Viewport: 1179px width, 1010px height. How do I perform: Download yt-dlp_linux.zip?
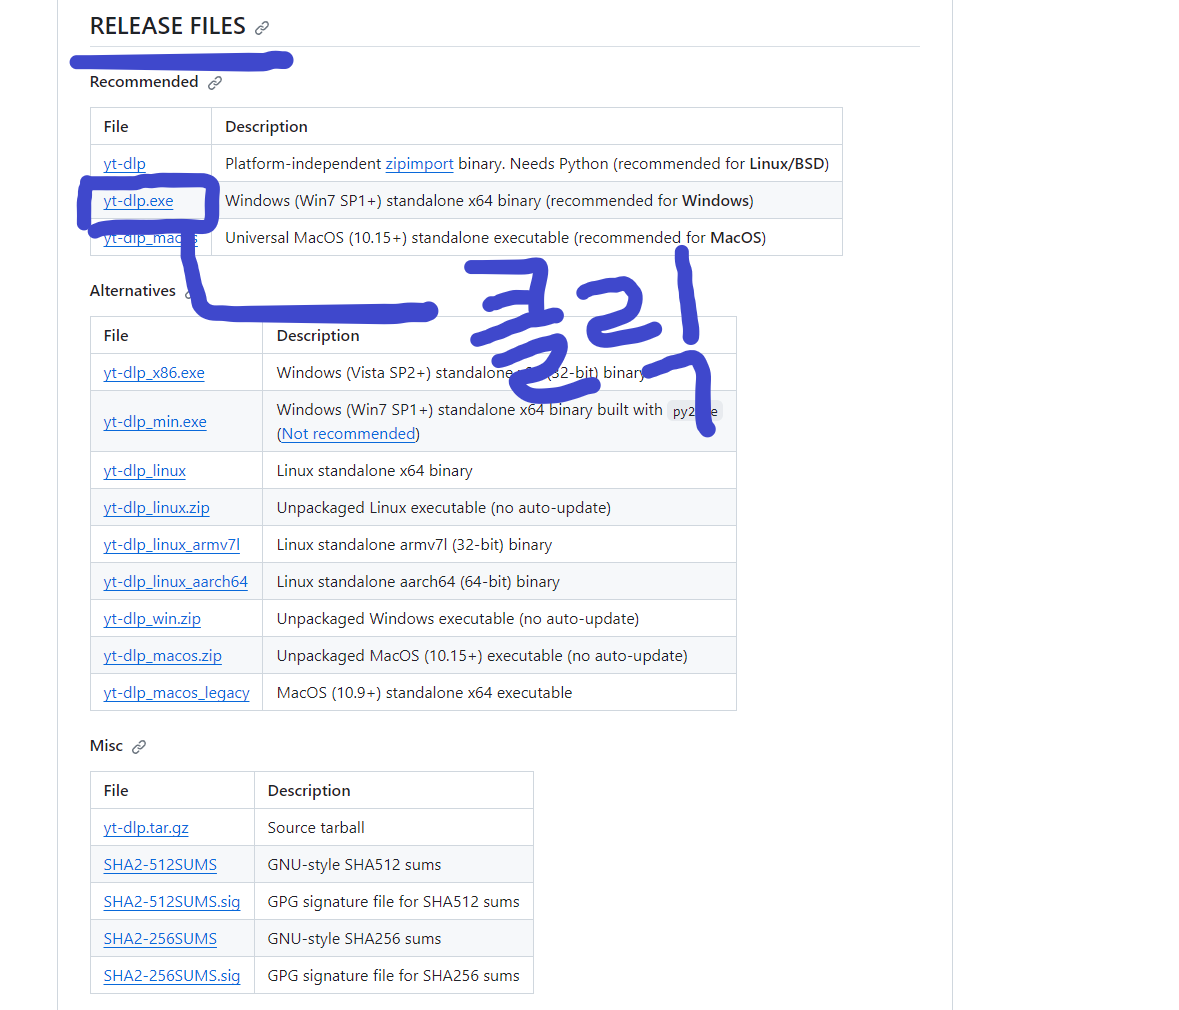(156, 508)
